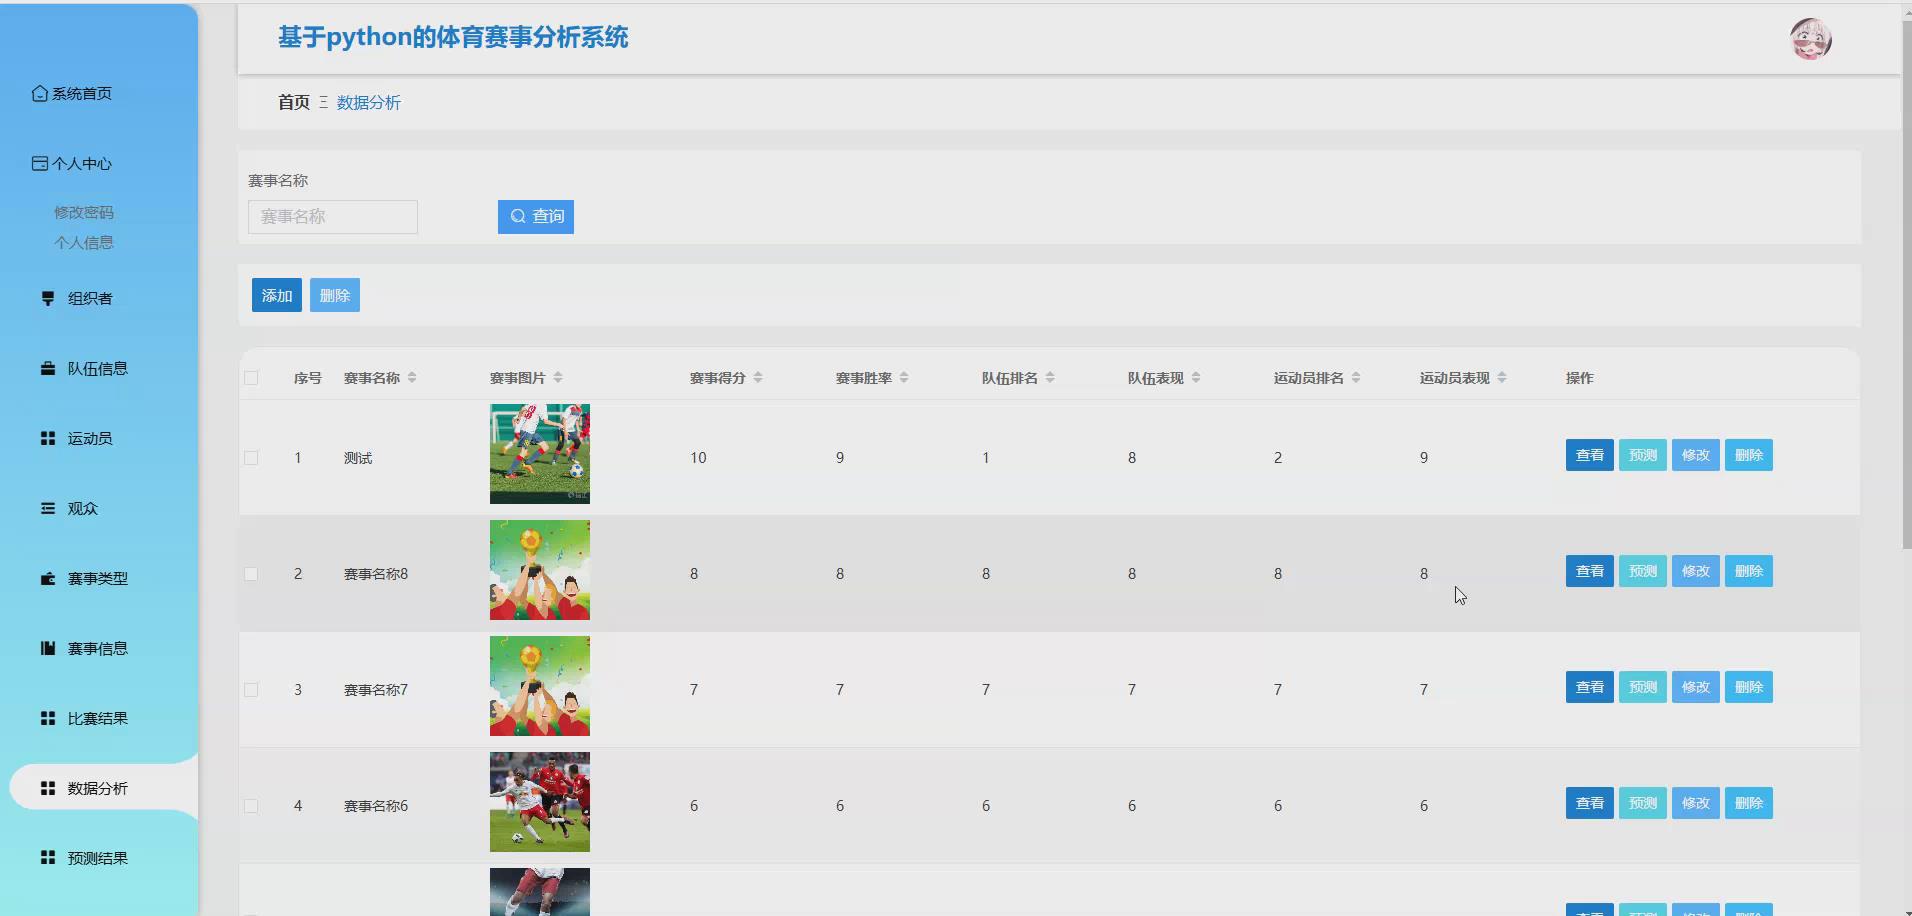The height and width of the screenshot is (916, 1912).
Task: Open the 赛事名称7 trophy image
Action: (540, 686)
